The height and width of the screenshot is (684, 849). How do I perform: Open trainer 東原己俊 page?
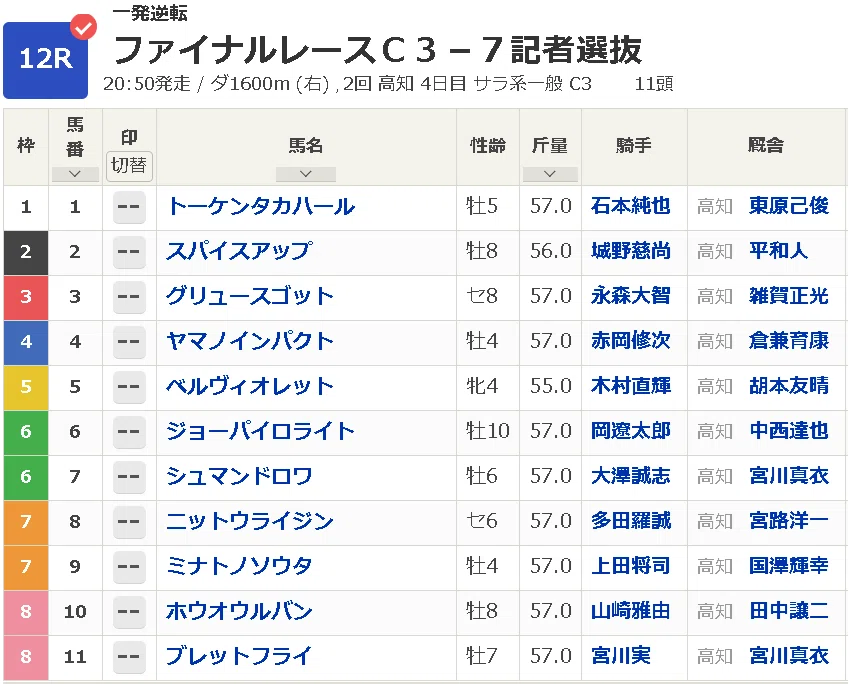click(789, 206)
